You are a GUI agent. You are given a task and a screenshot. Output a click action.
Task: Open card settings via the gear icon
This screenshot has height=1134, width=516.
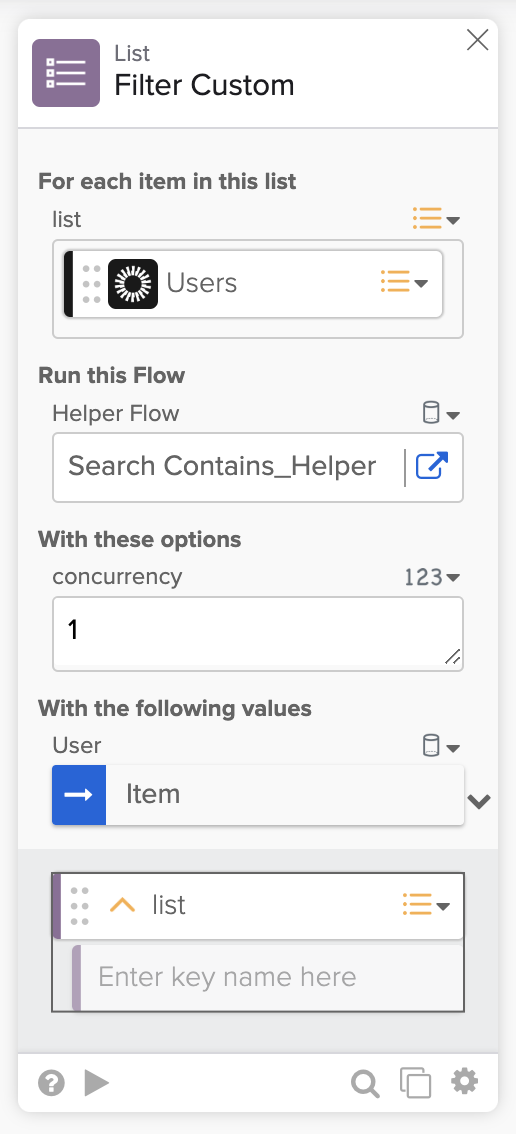coord(465,1083)
